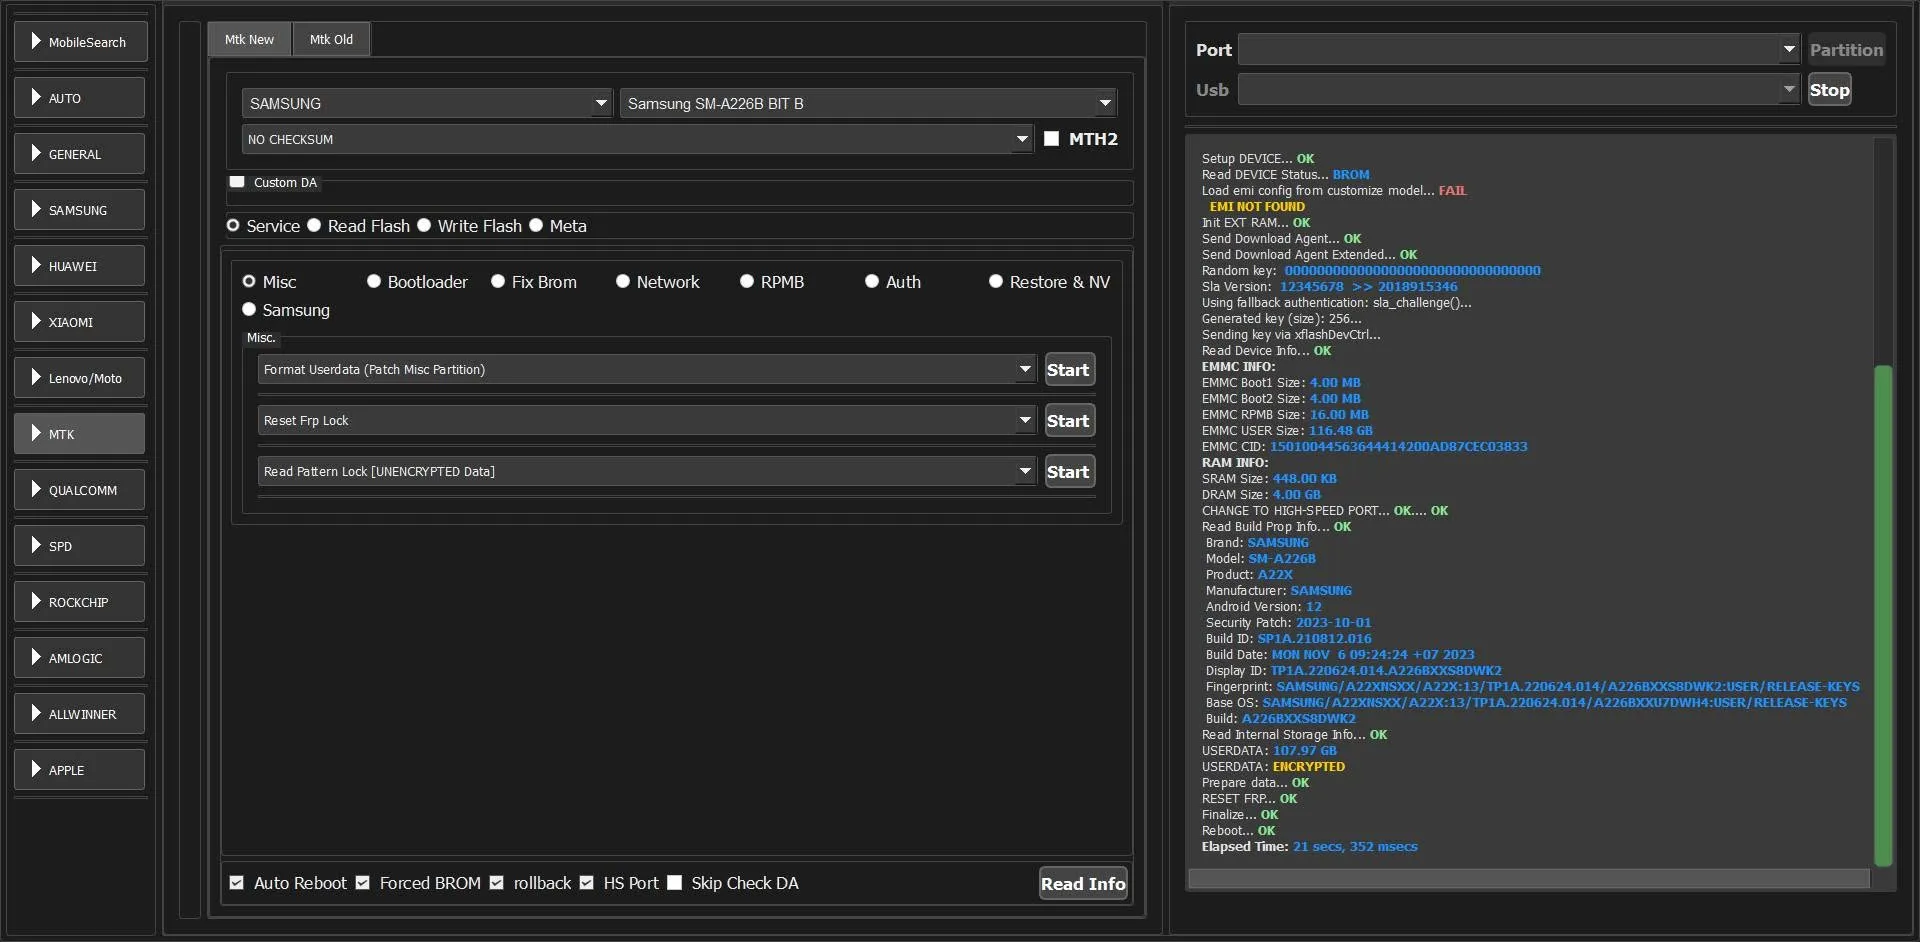Open the Usb selection dropdown

(1519, 89)
